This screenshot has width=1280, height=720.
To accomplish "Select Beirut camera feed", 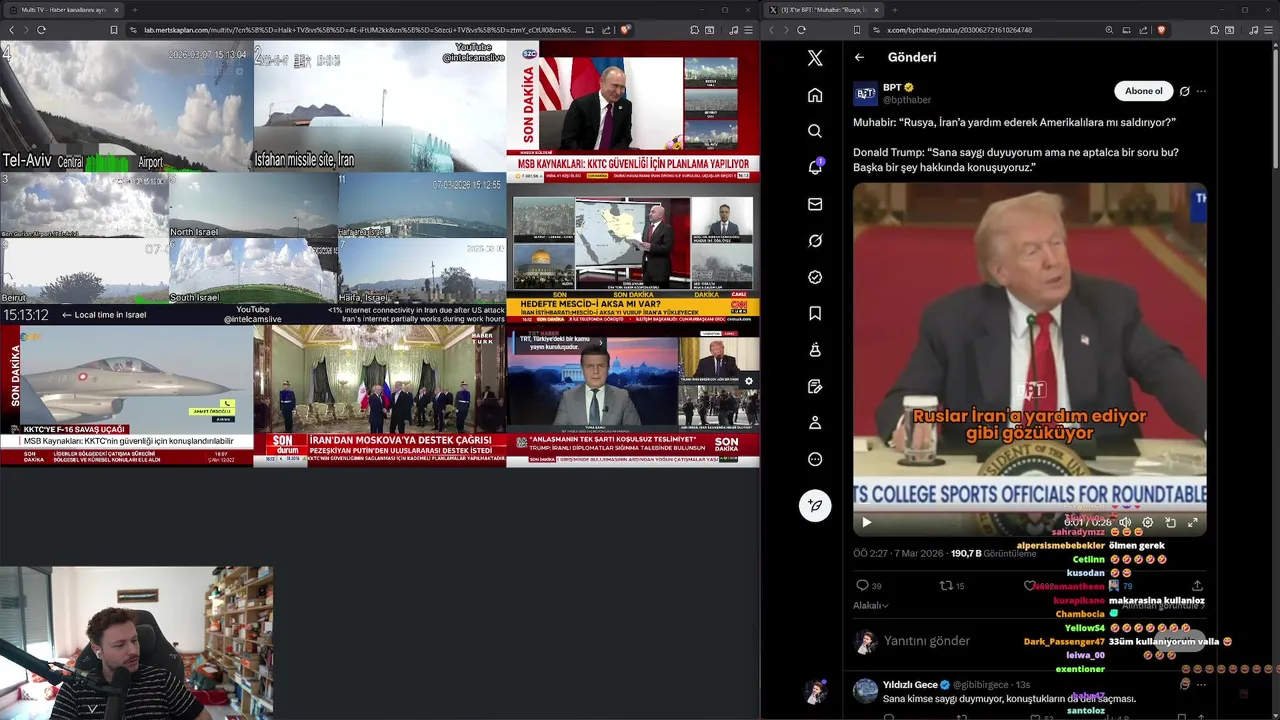I will (84, 271).
